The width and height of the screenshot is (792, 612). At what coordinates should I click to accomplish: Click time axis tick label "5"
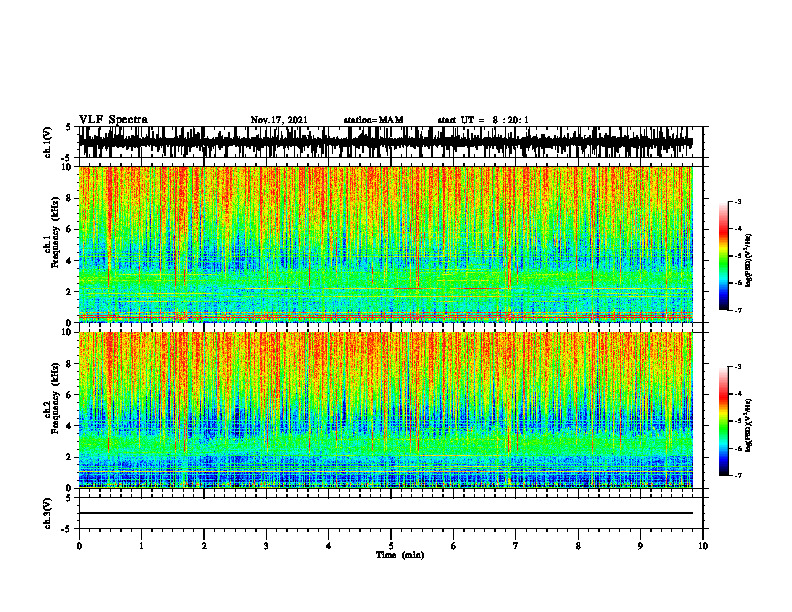click(x=391, y=546)
